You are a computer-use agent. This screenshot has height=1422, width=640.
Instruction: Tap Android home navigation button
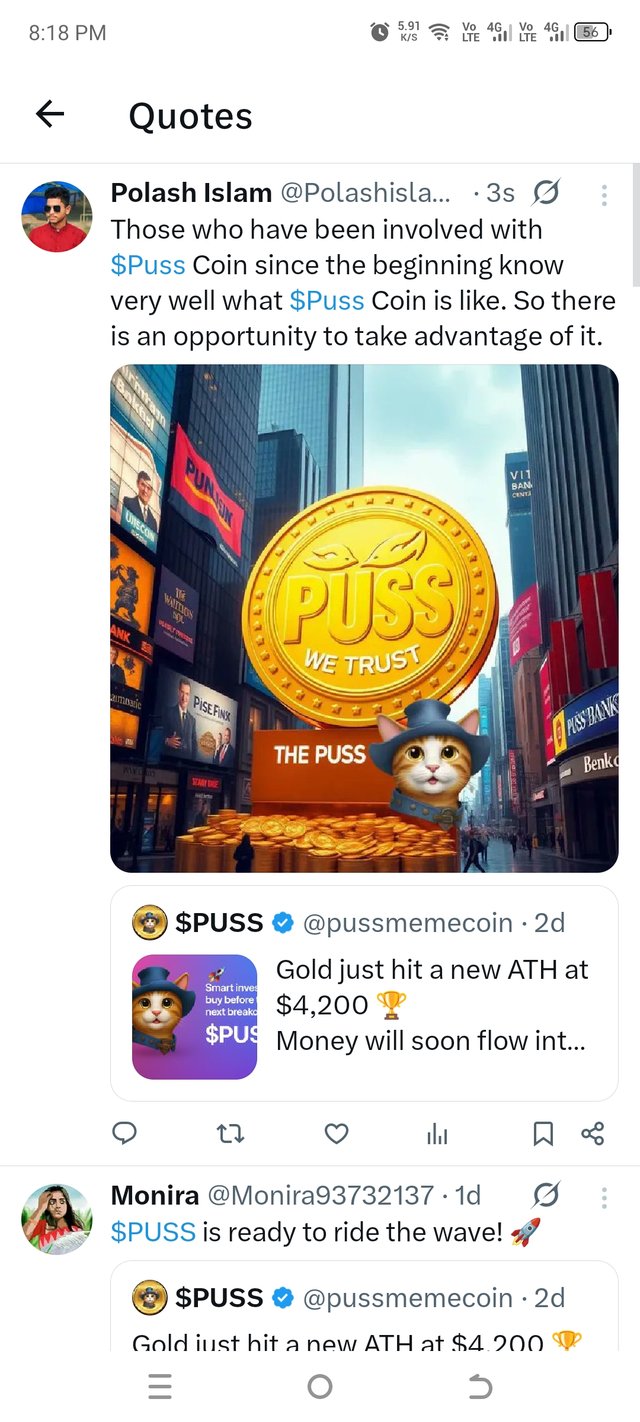(320, 1386)
